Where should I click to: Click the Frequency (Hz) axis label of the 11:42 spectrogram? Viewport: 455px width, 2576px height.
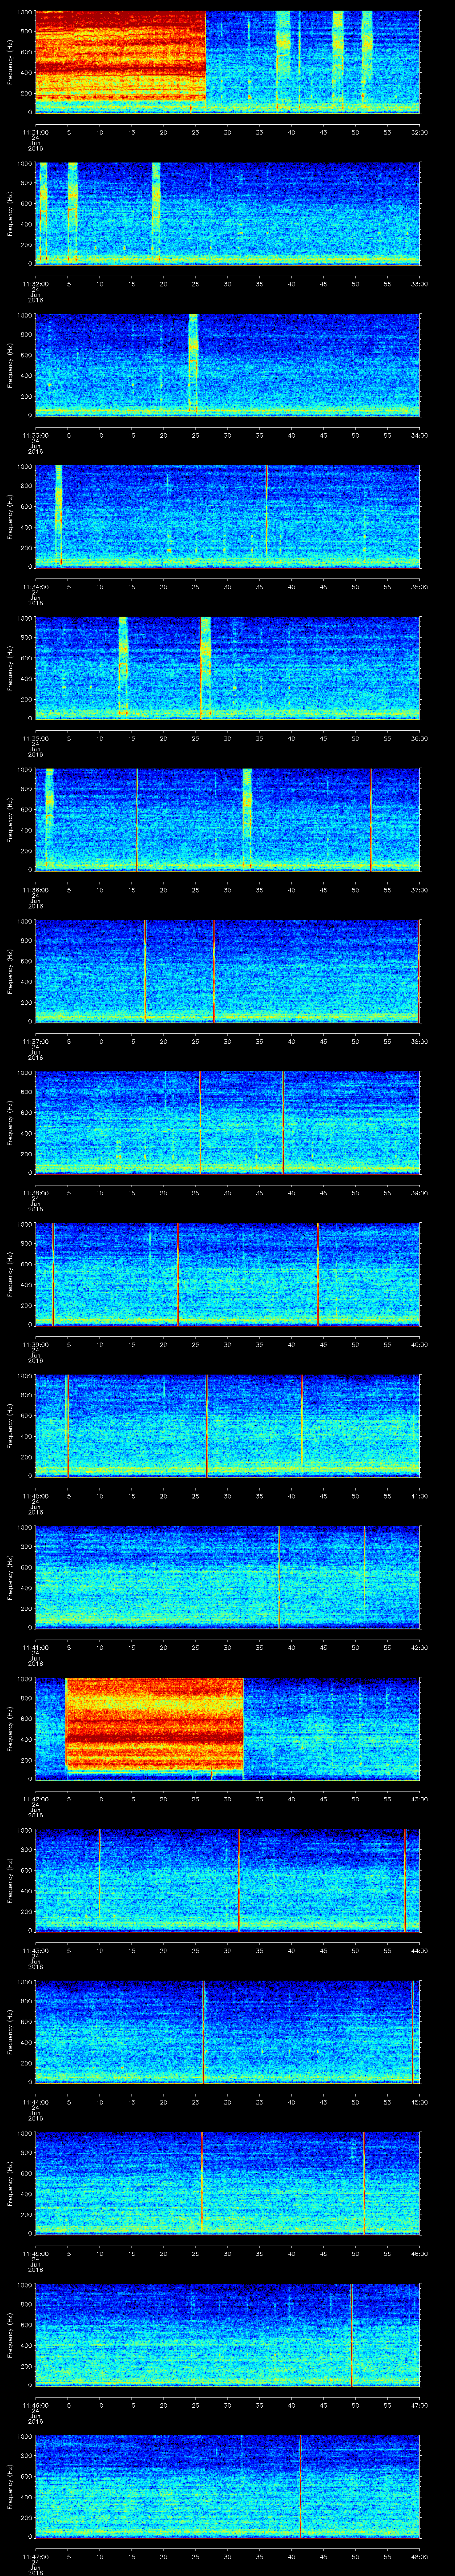point(10,1728)
